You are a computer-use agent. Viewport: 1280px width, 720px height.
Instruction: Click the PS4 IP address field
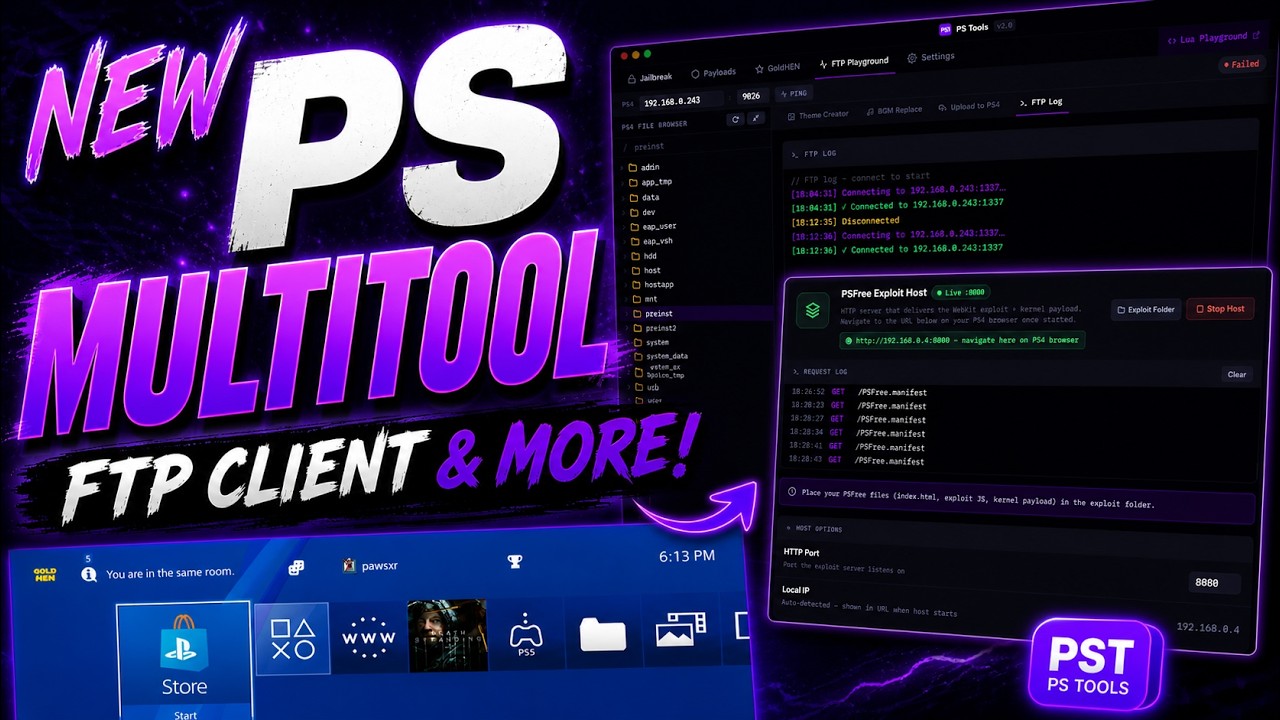click(x=683, y=102)
